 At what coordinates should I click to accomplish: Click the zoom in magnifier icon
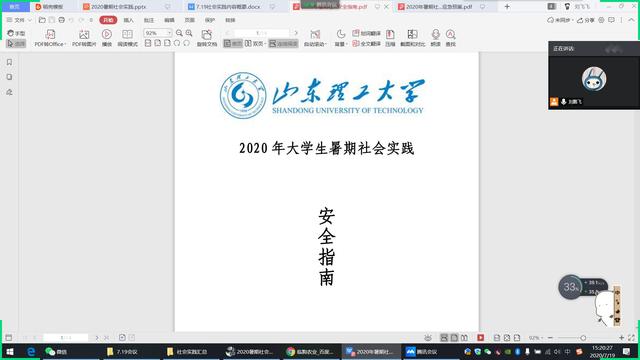coord(189,33)
